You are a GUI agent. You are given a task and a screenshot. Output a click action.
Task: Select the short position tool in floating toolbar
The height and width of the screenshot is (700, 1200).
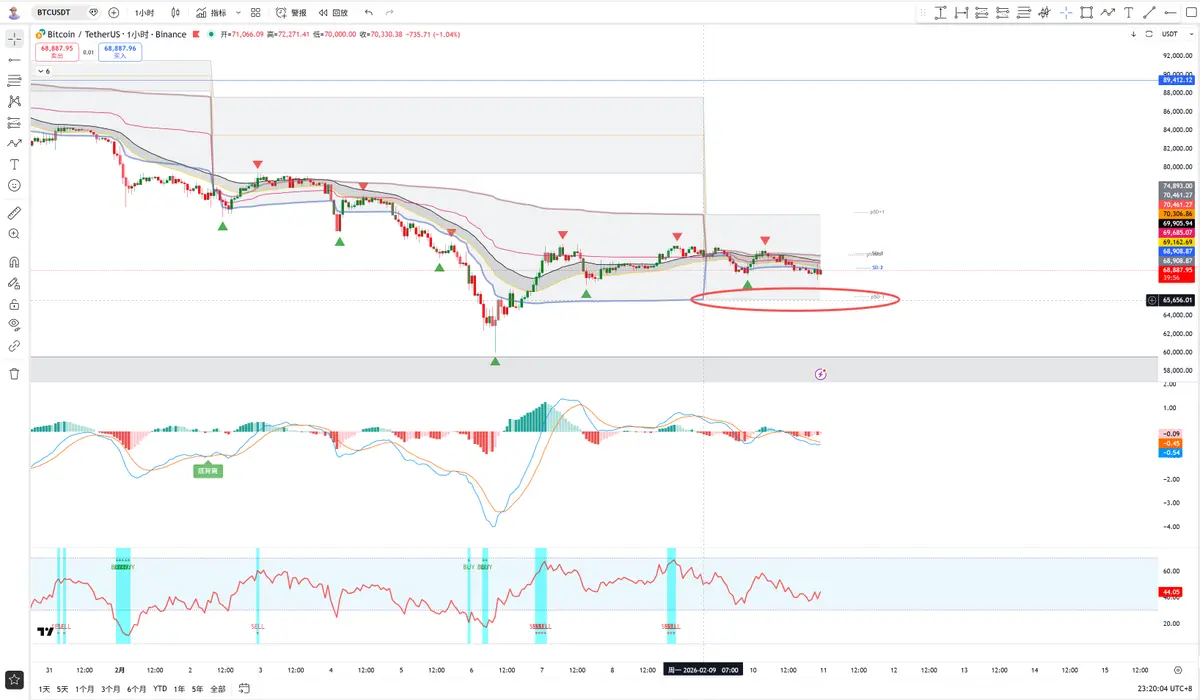tap(1002, 12)
